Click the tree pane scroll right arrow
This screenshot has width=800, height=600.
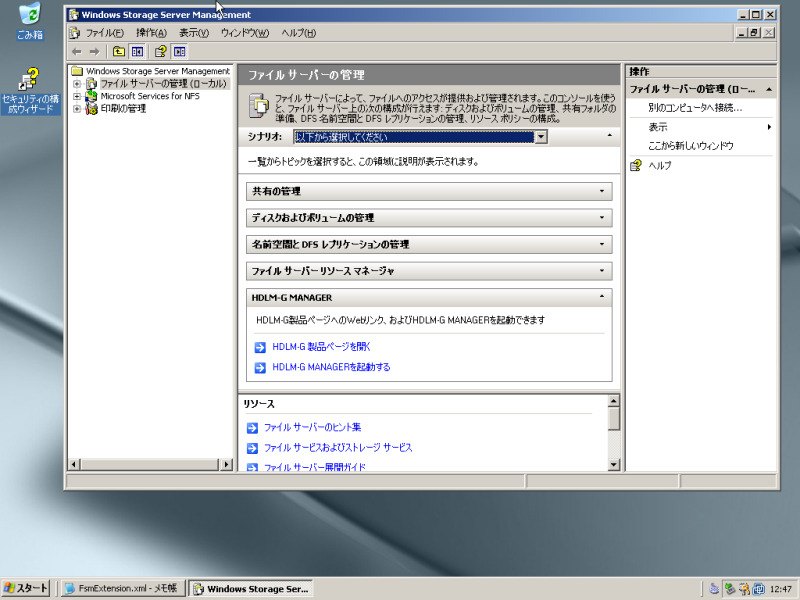tap(226, 464)
